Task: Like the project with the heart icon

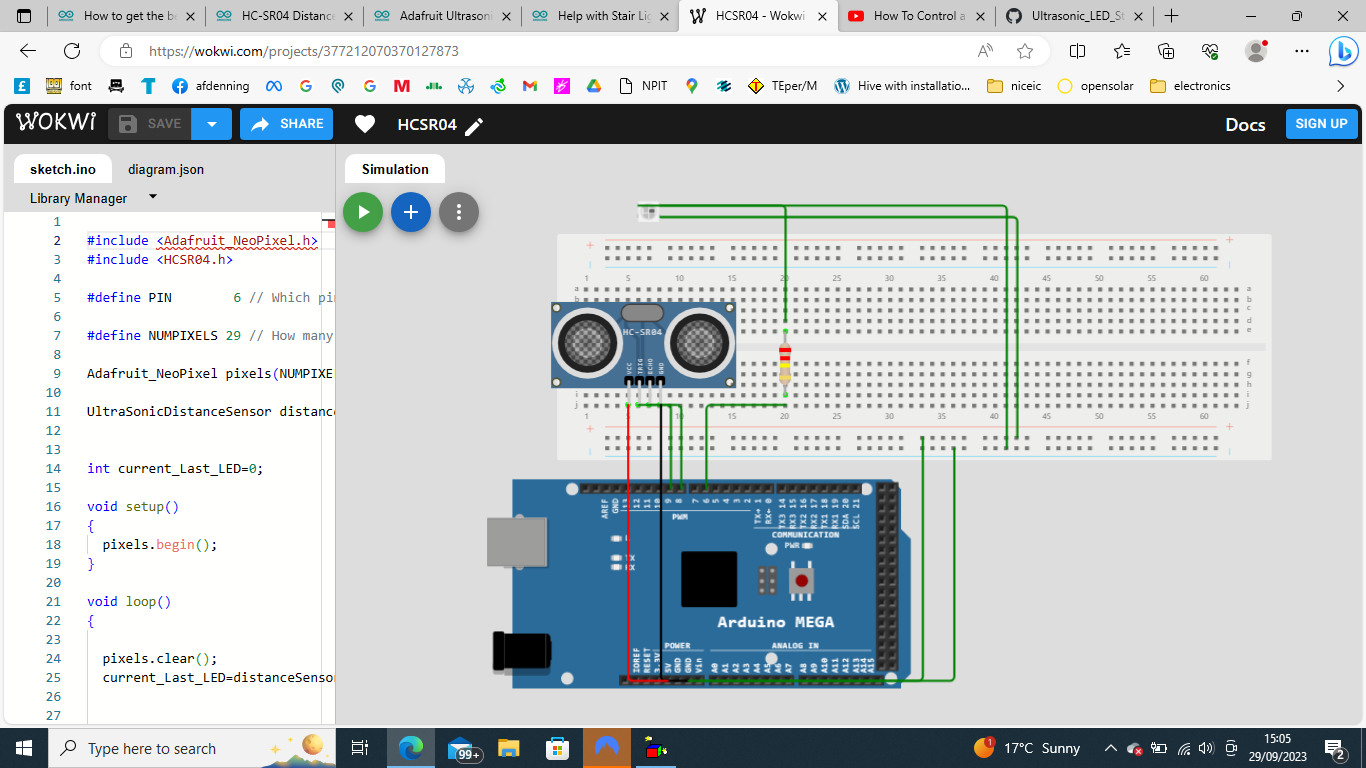Action: [365, 124]
